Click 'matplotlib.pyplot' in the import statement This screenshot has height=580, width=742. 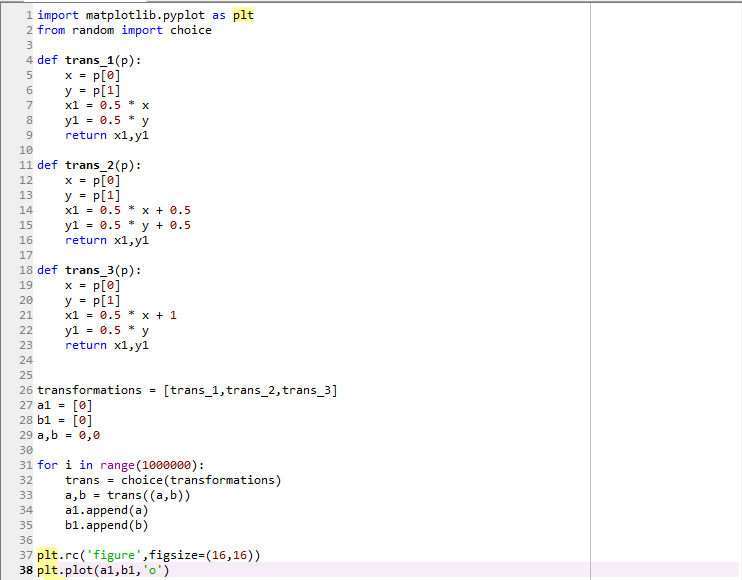coord(145,15)
